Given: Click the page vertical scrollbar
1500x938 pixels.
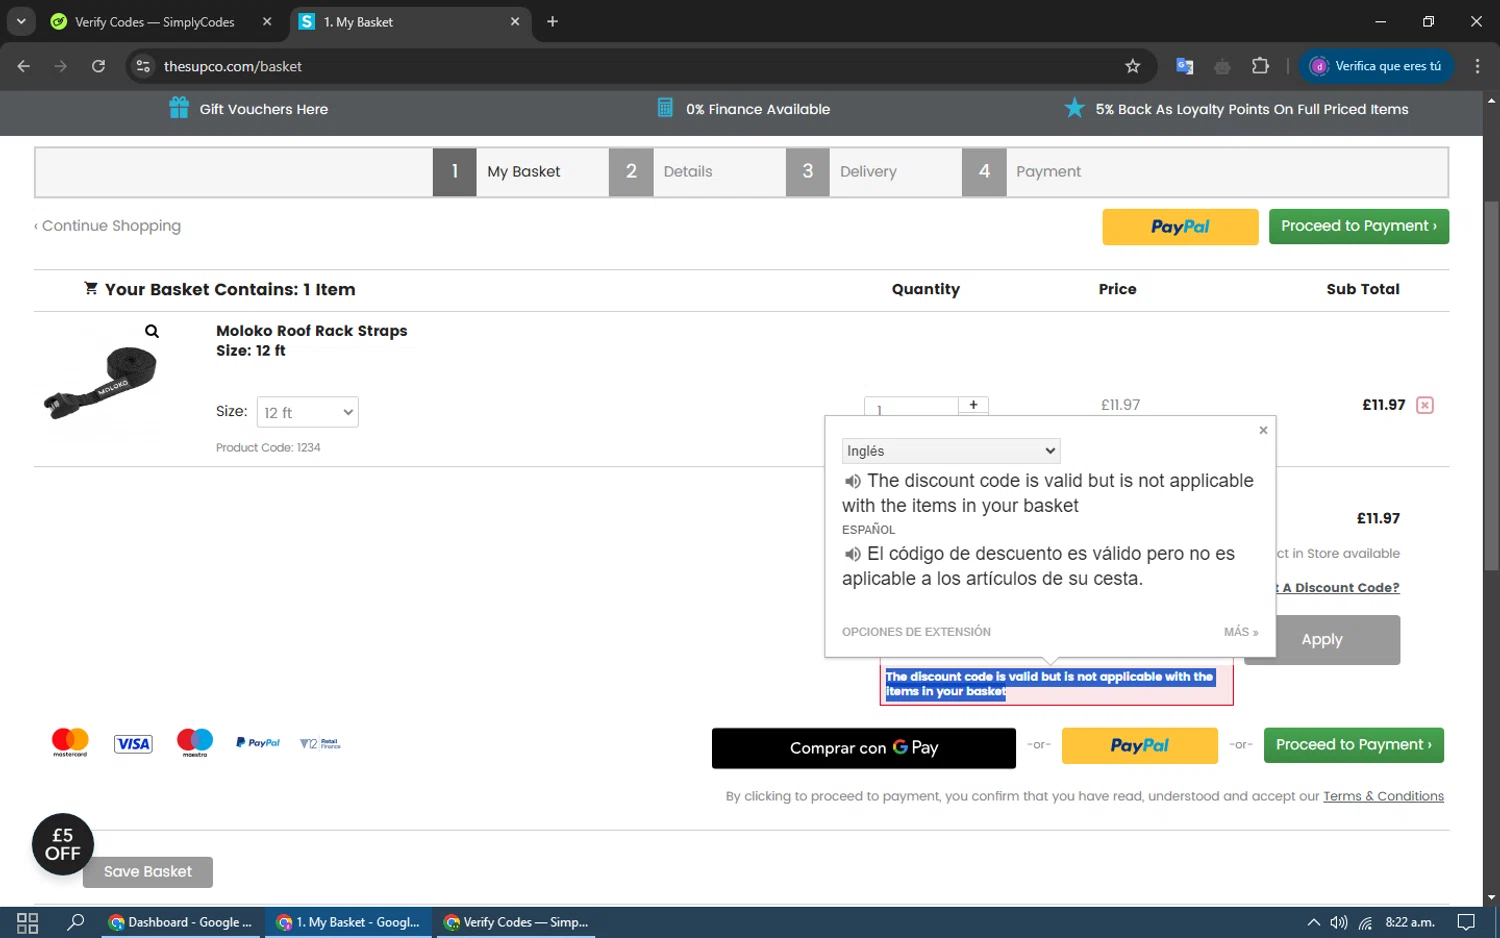Looking at the screenshot, I should click(1491, 385).
